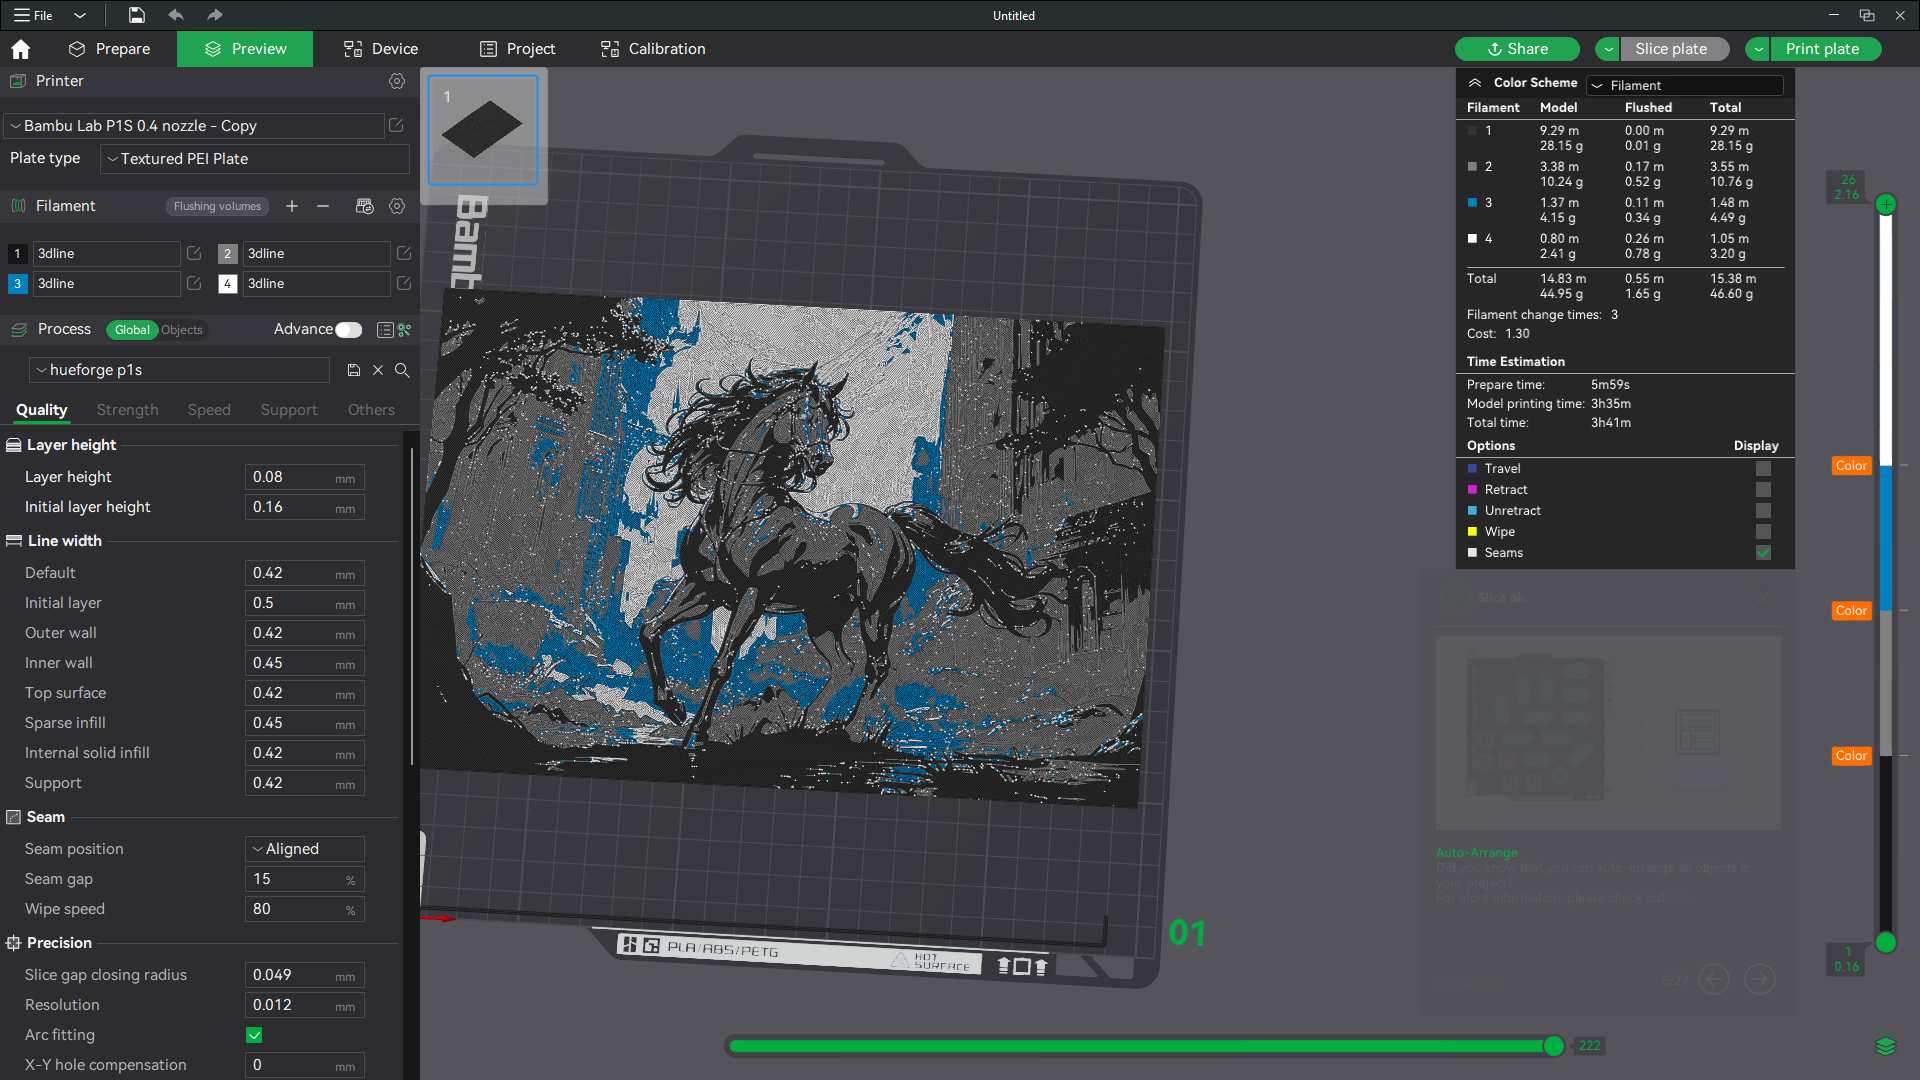The height and width of the screenshot is (1080, 1920).
Task: Click the AMS sync filament icon
Action: point(364,206)
